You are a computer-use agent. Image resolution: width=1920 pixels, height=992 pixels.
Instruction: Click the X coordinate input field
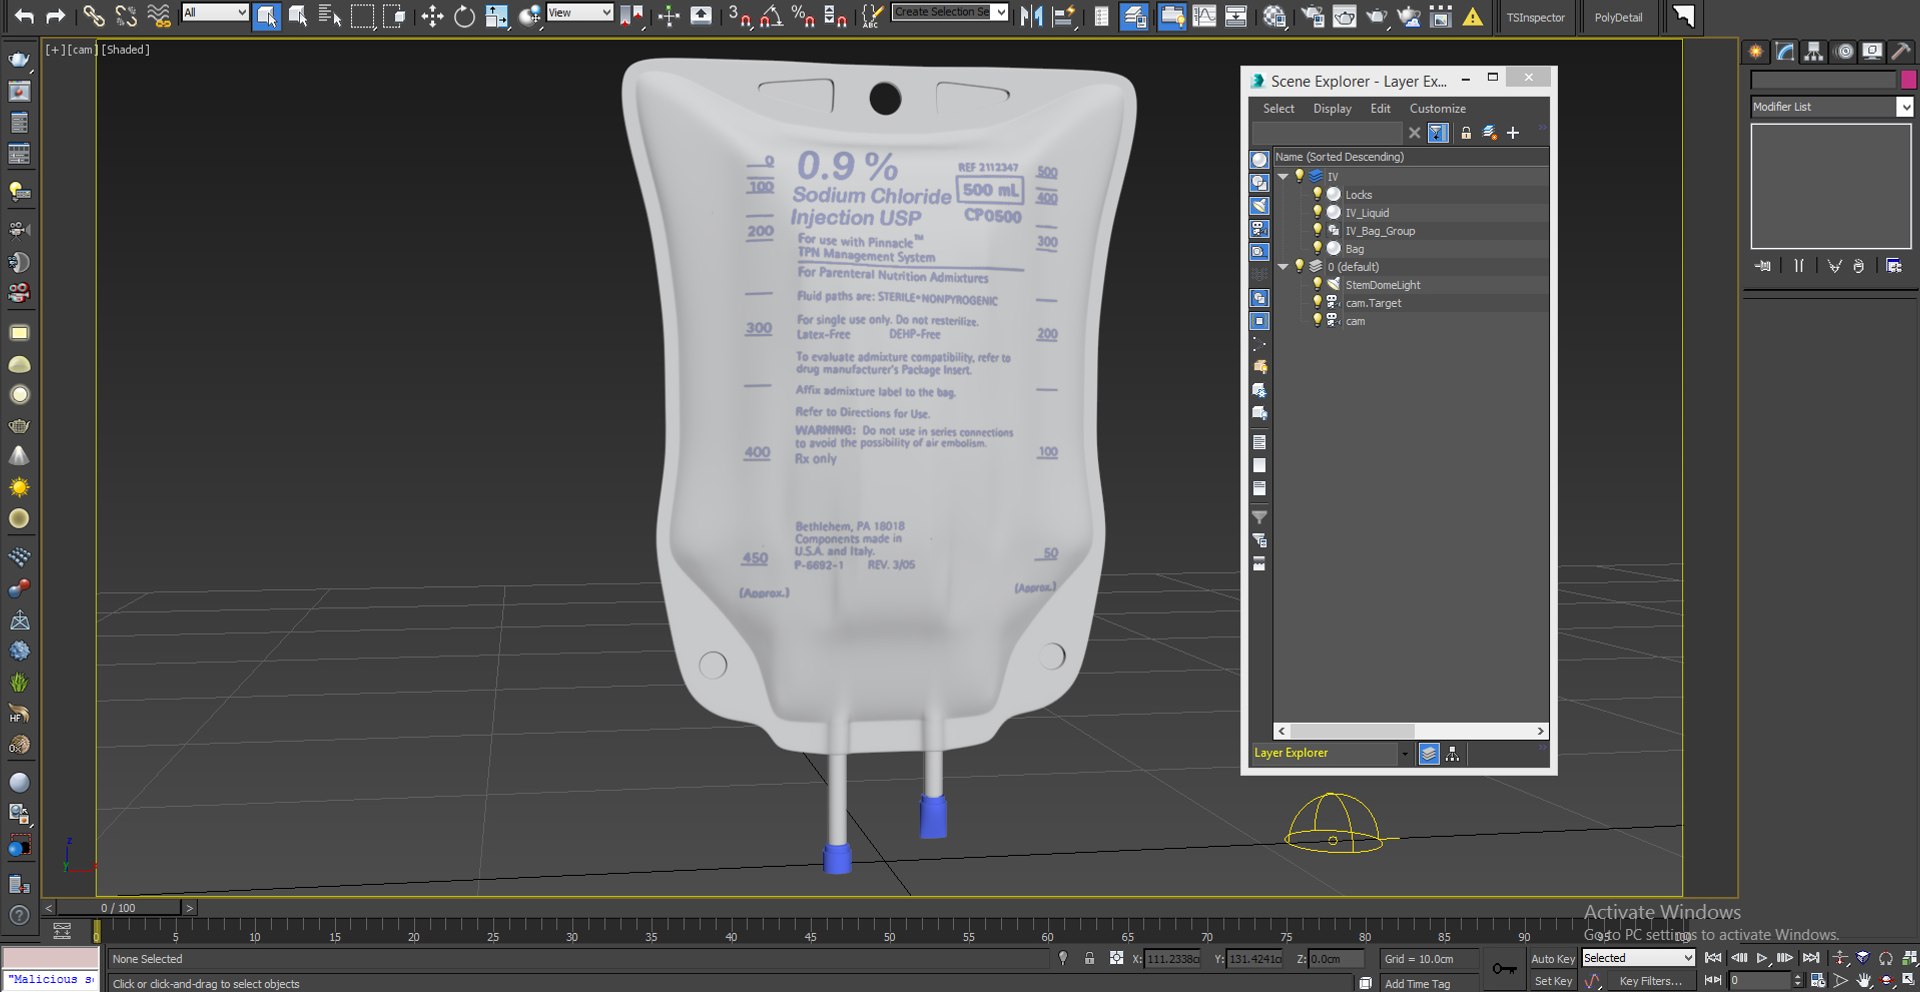click(1171, 959)
